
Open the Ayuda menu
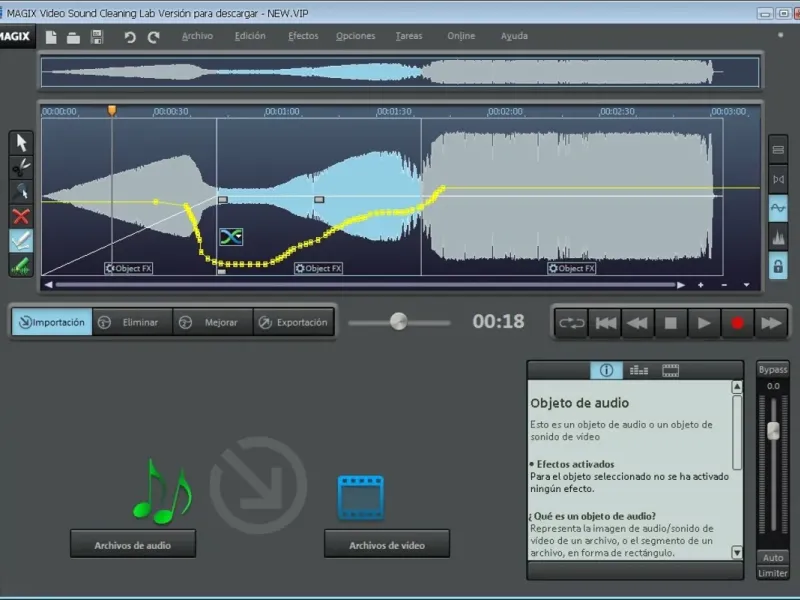coord(514,36)
